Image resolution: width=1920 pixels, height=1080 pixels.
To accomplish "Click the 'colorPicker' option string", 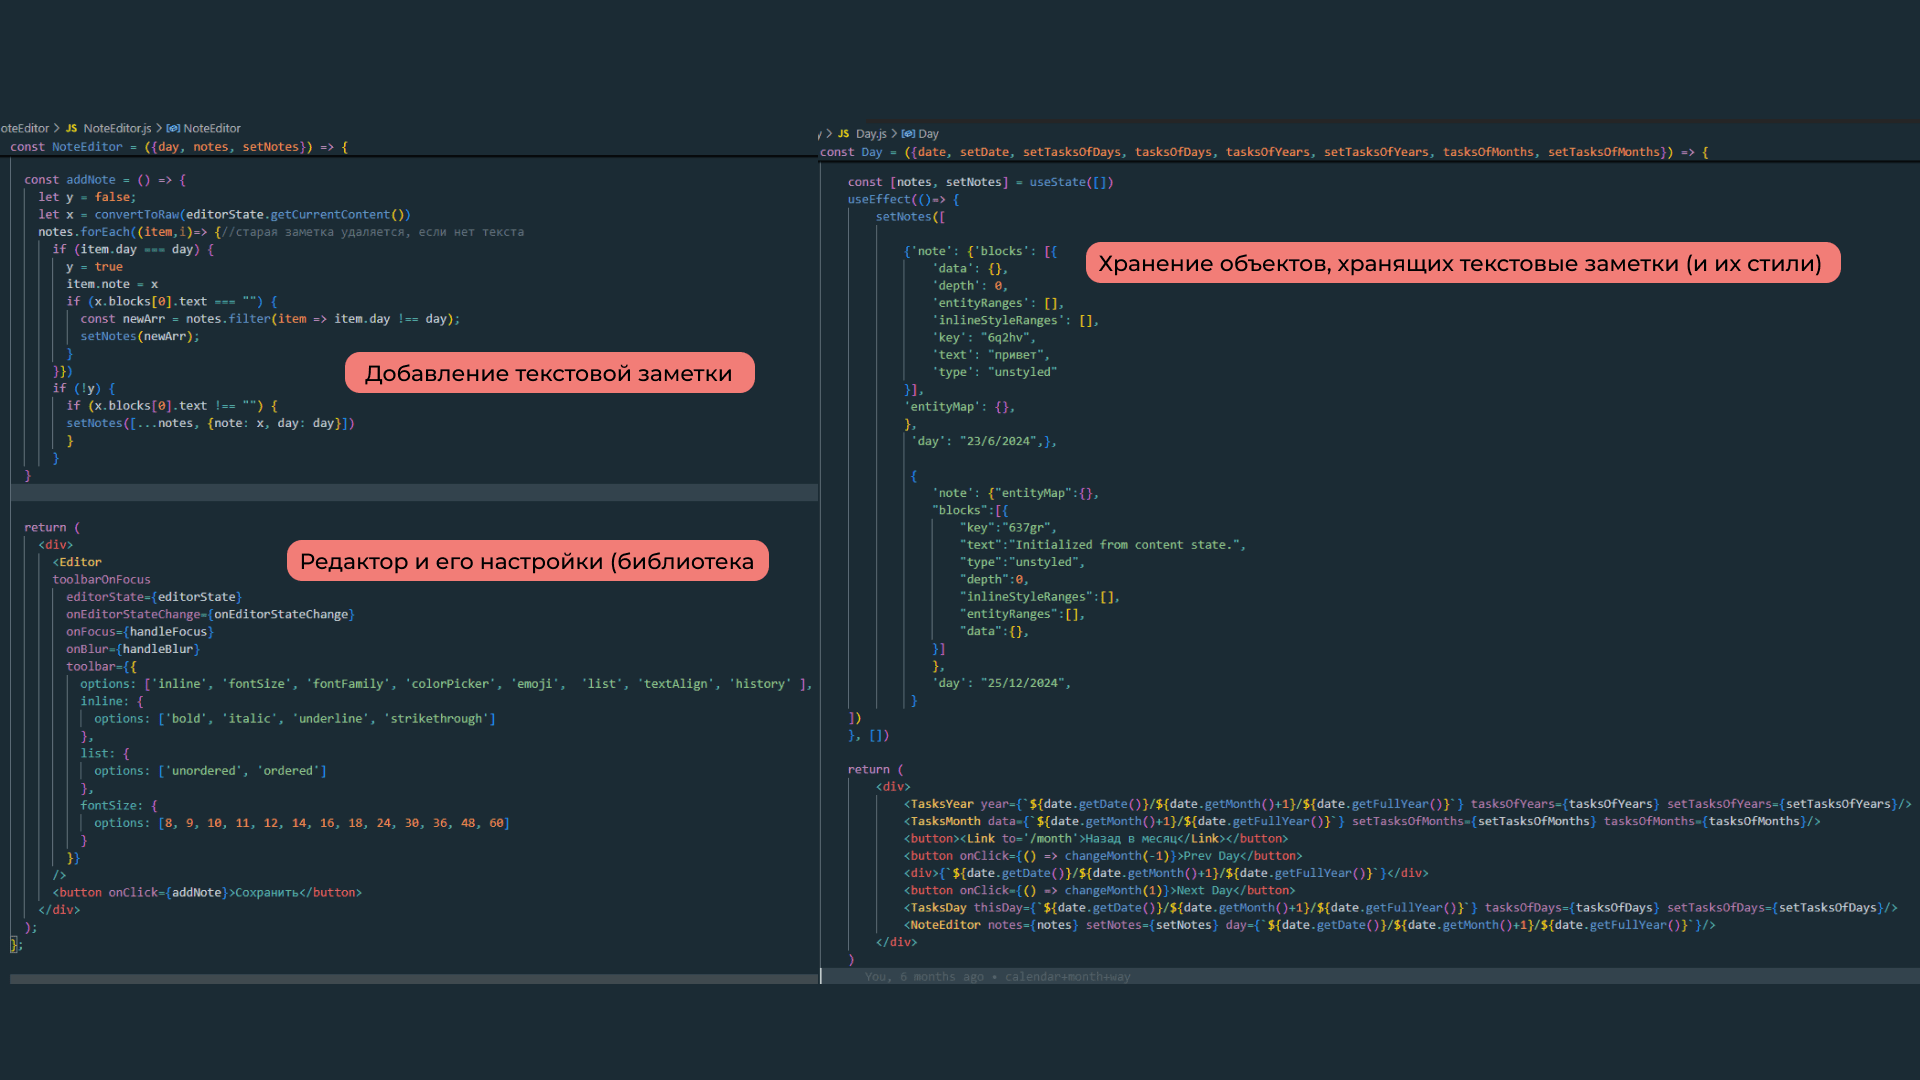I will pos(450,684).
